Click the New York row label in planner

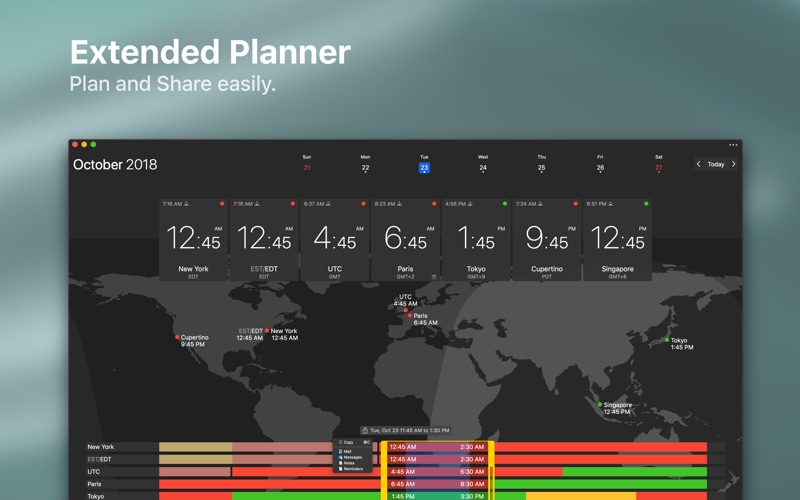point(101,447)
